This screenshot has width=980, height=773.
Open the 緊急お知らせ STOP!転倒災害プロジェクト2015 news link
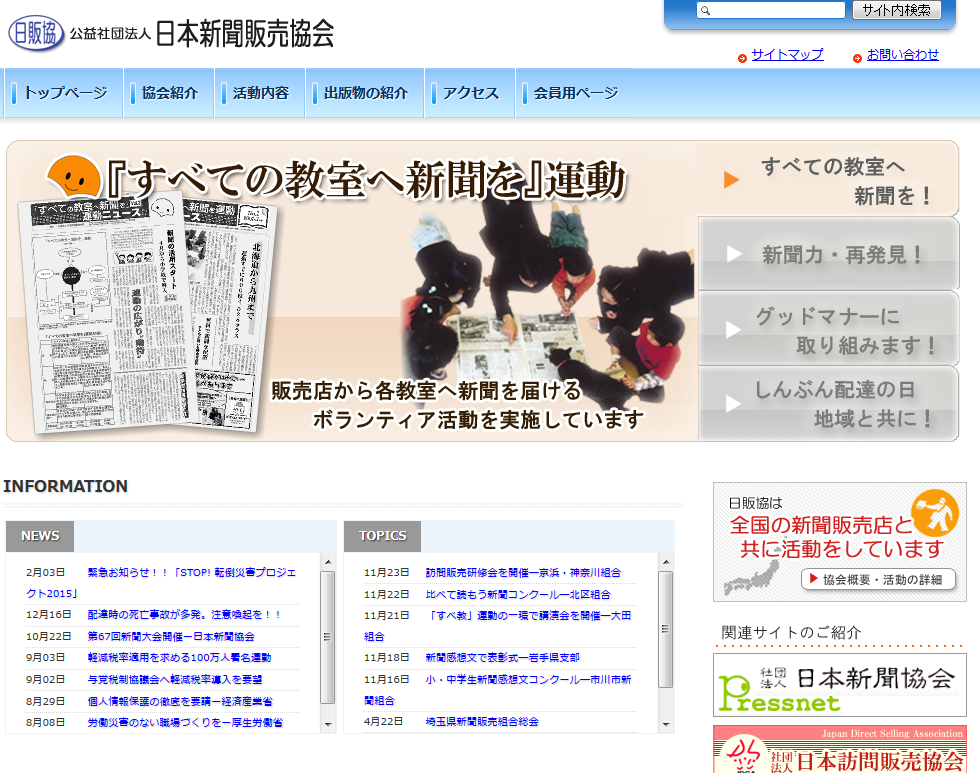161,582
